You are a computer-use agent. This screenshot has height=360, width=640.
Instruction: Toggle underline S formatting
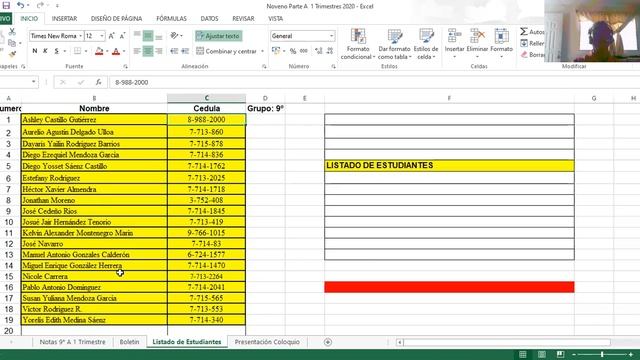(x=56, y=51)
